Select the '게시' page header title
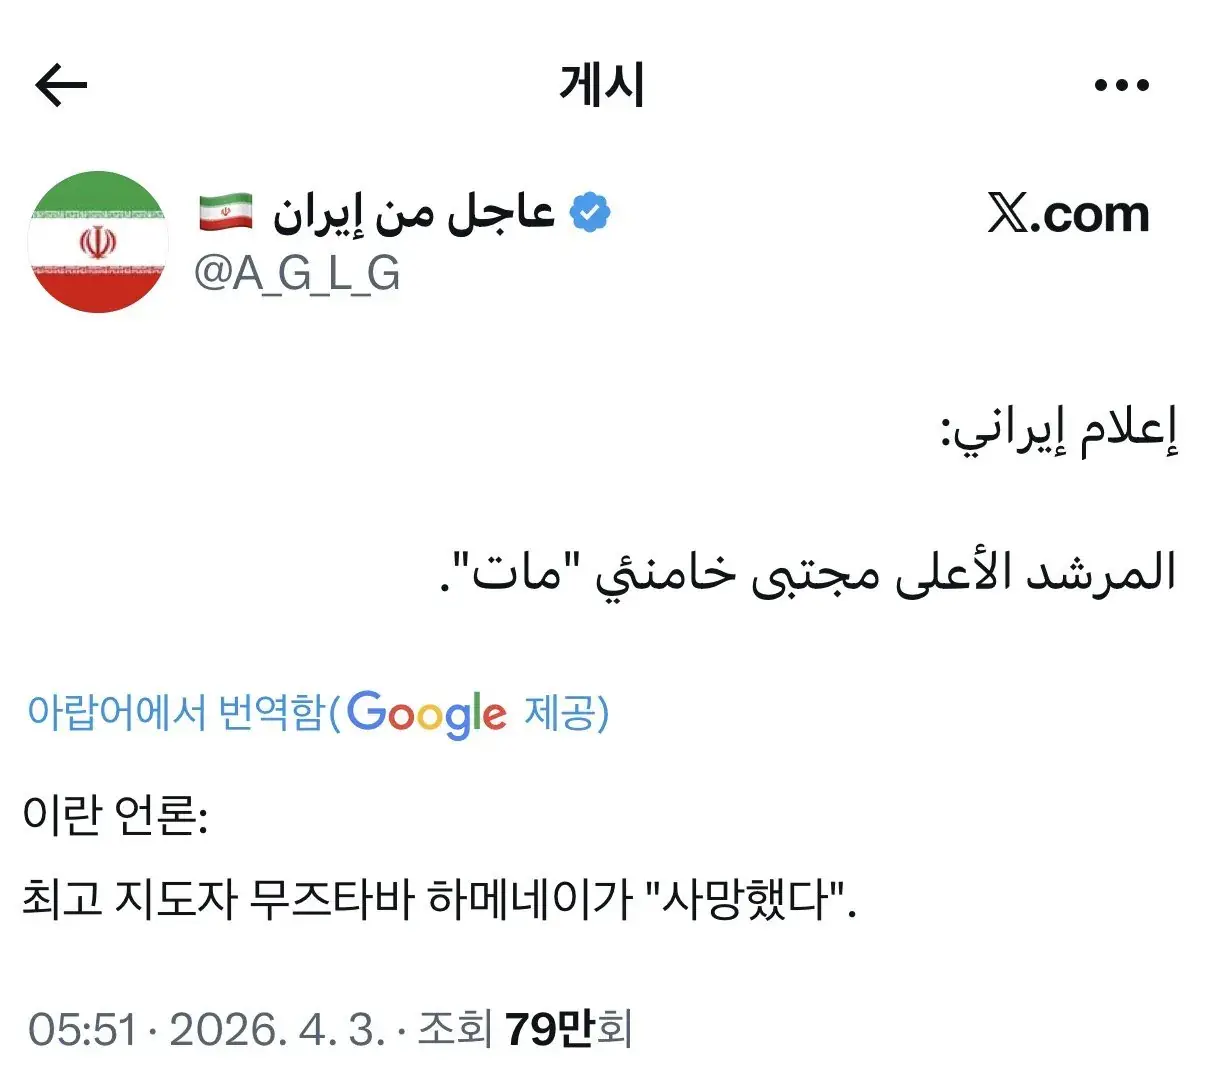This screenshot has width=1206, height=1087. click(x=600, y=84)
